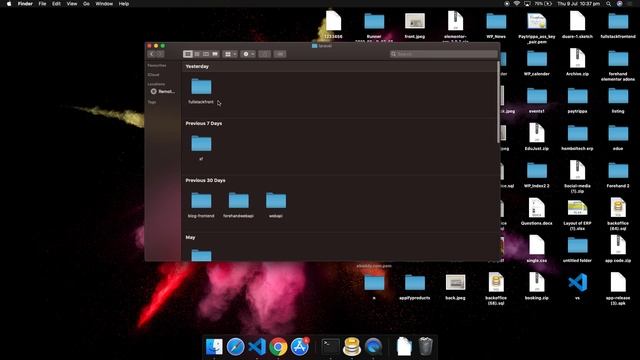Viewport: 640px width, 360px height.
Task: Select duare-1.sketch file on the desktop
Action: [x=577, y=25]
